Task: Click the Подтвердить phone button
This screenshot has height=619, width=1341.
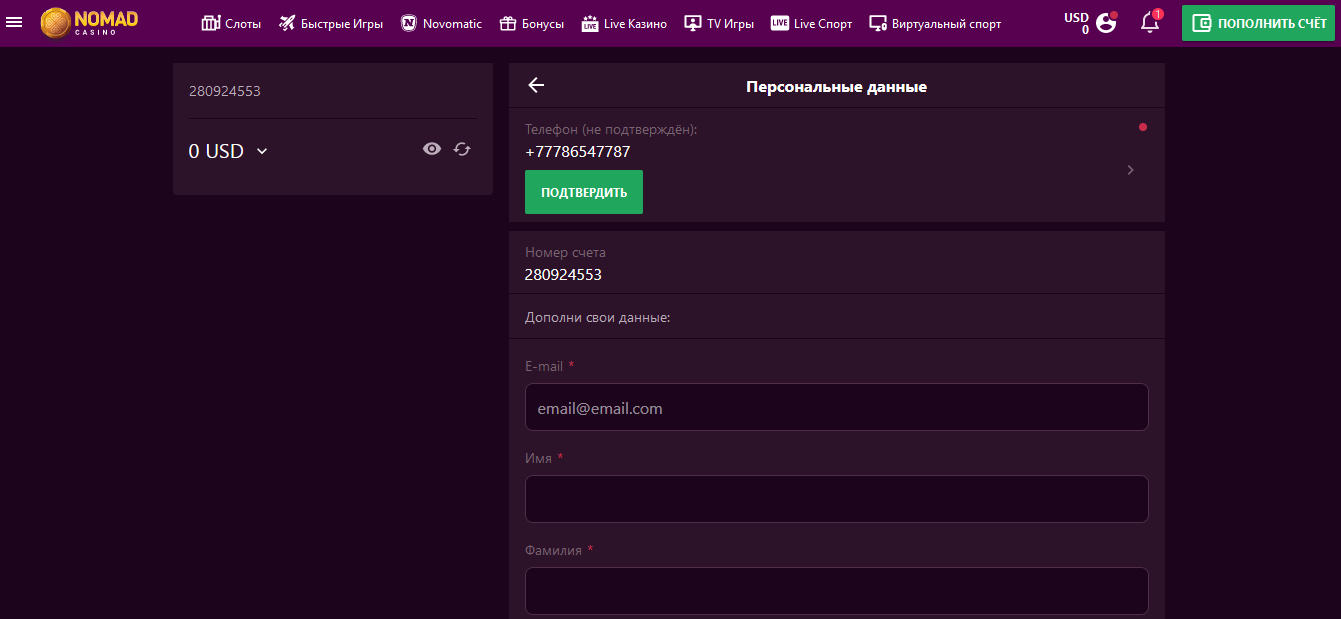Action: [584, 192]
